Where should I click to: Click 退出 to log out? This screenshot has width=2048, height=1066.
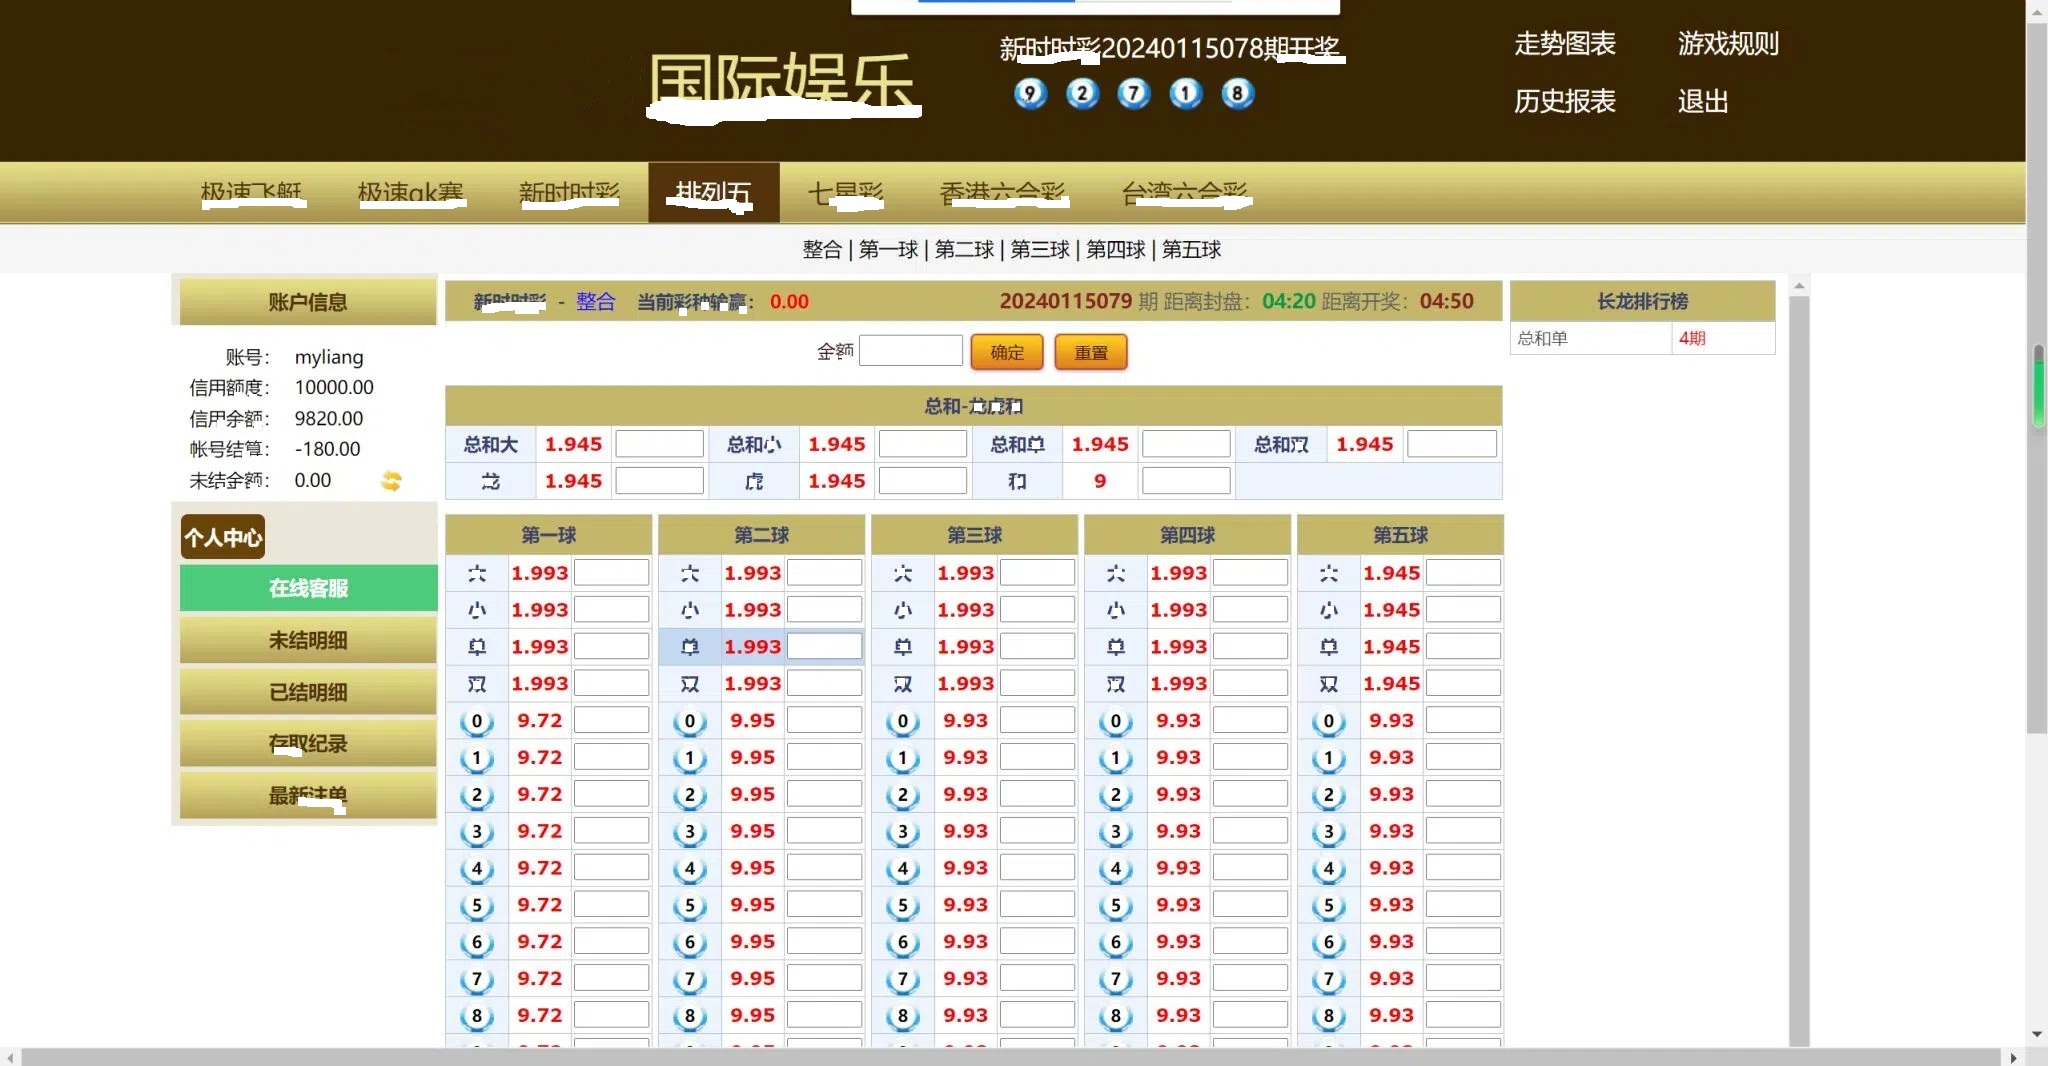1703,102
